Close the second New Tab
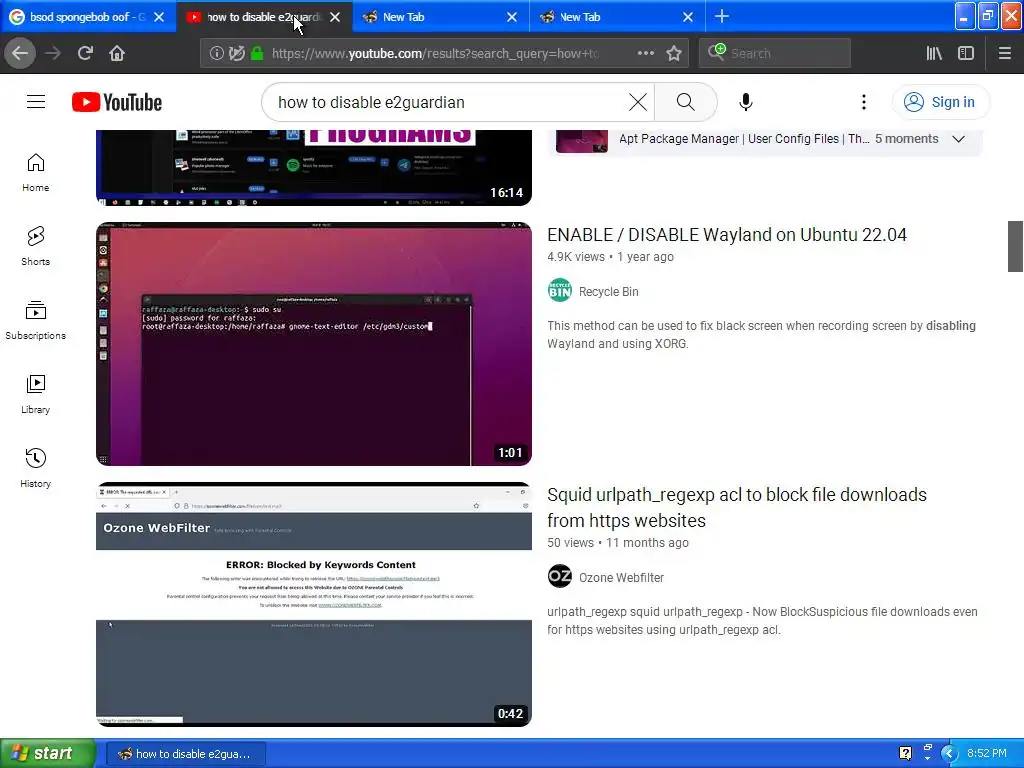1024x768 pixels. click(688, 17)
